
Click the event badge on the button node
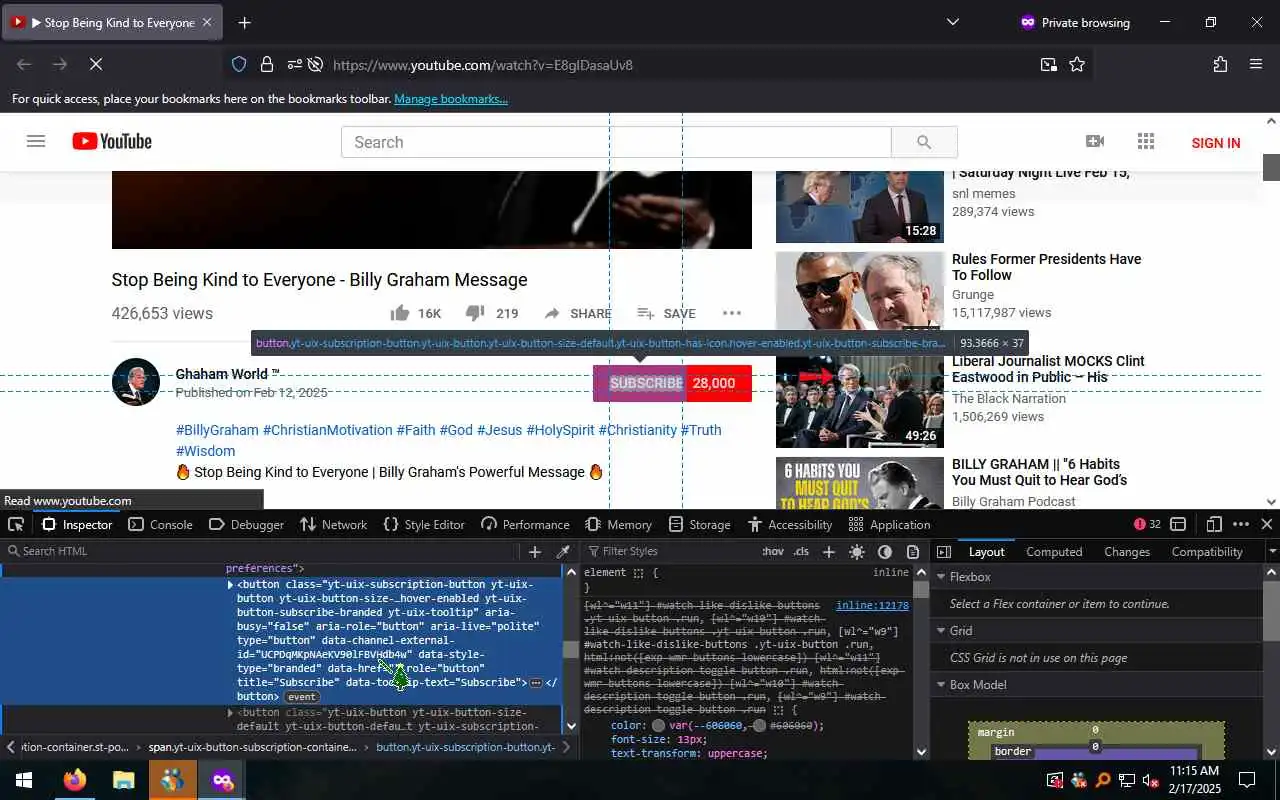[301, 697]
